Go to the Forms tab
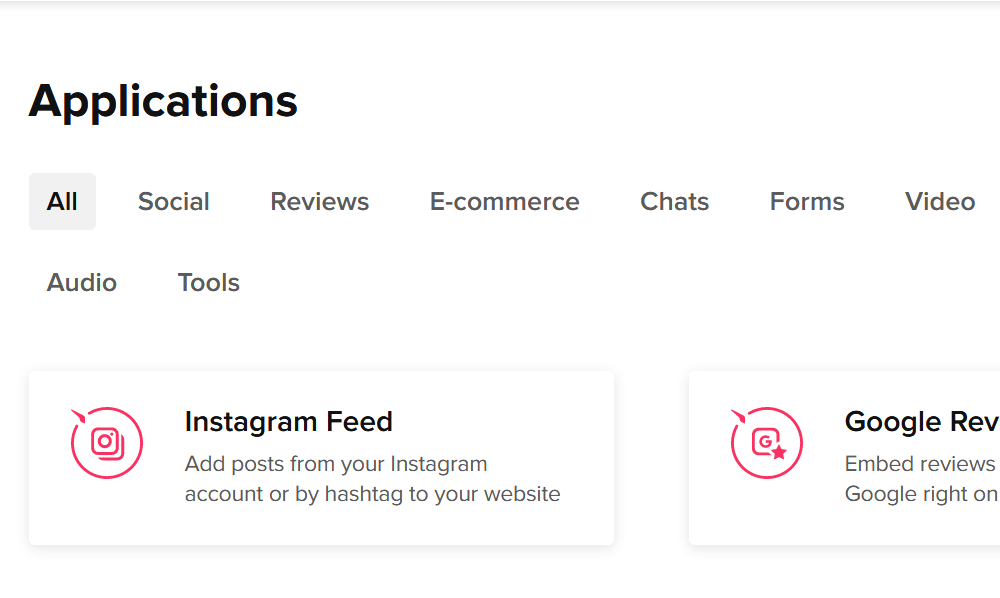 tap(807, 202)
